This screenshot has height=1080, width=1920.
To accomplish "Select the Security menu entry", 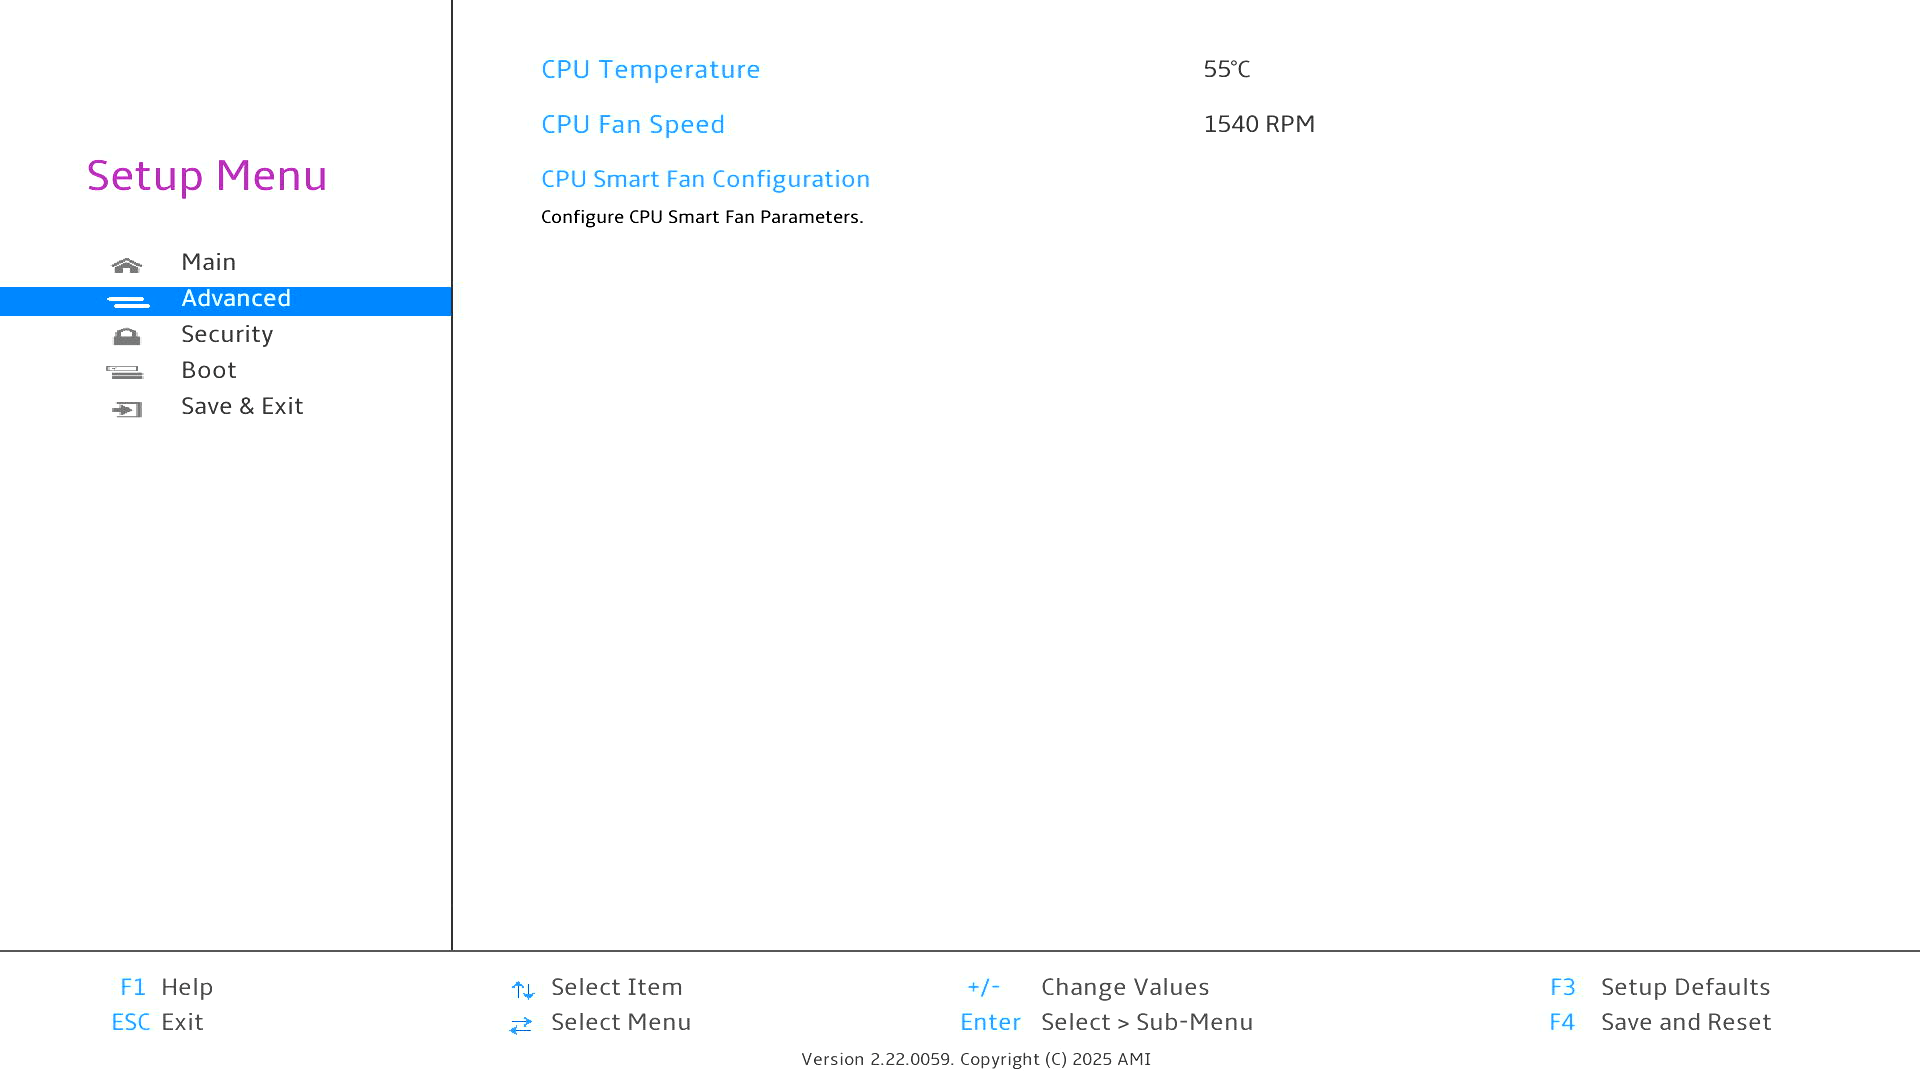I will 227,334.
